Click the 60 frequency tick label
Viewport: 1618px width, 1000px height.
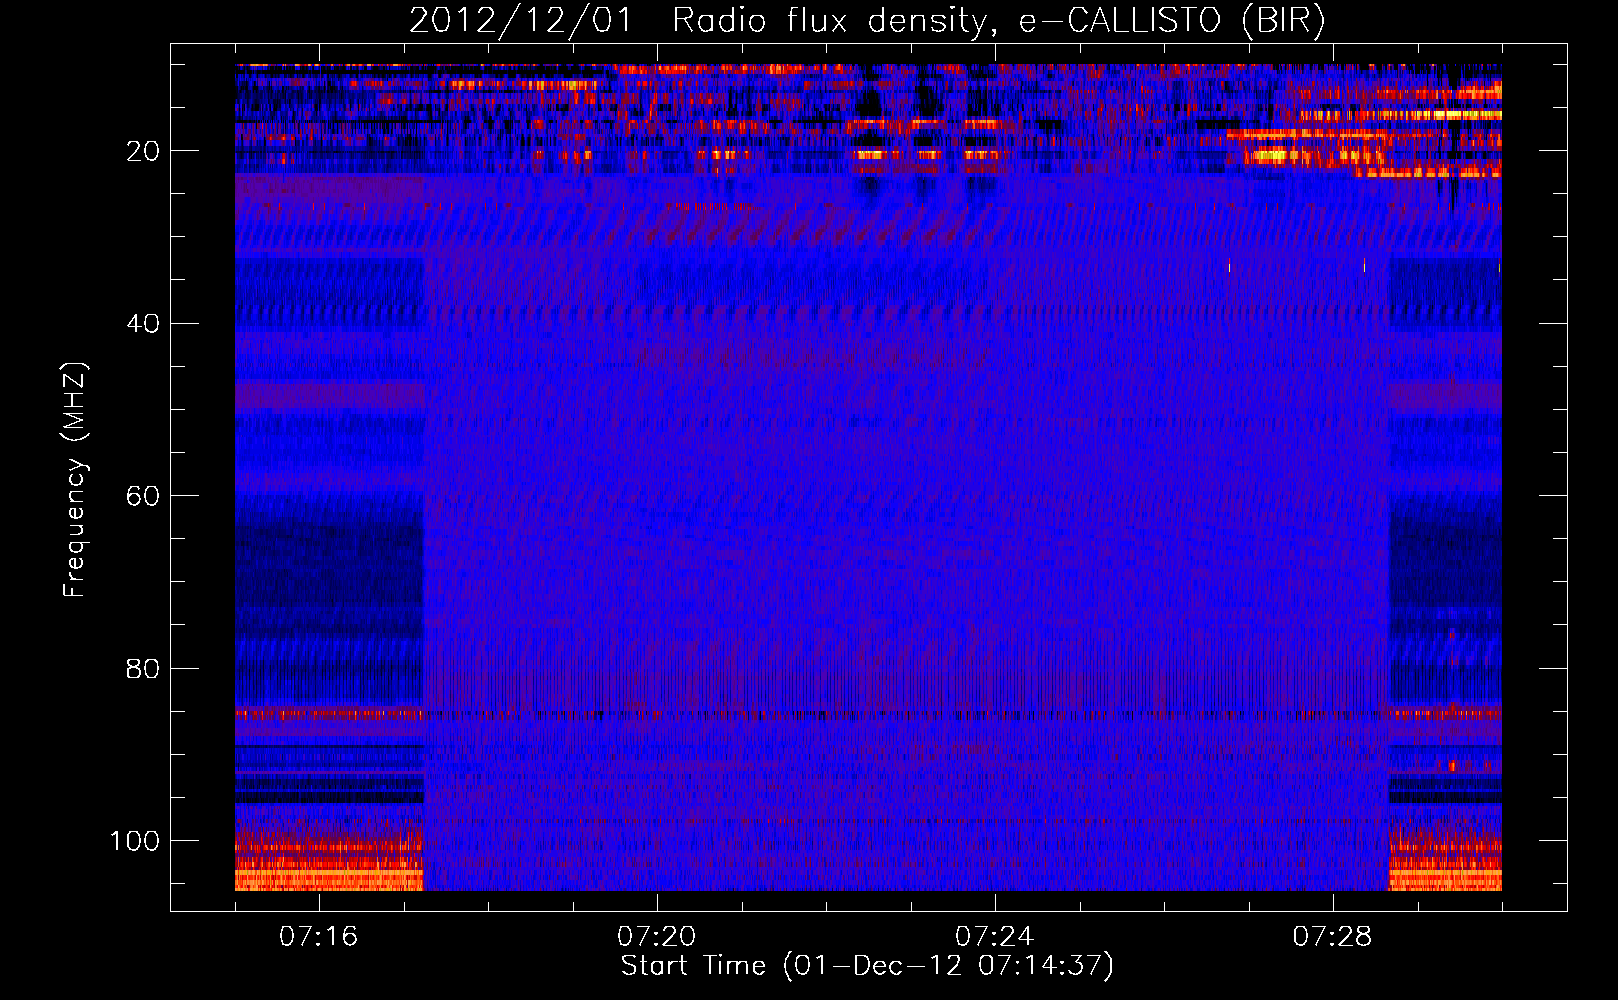tap(143, 496)
